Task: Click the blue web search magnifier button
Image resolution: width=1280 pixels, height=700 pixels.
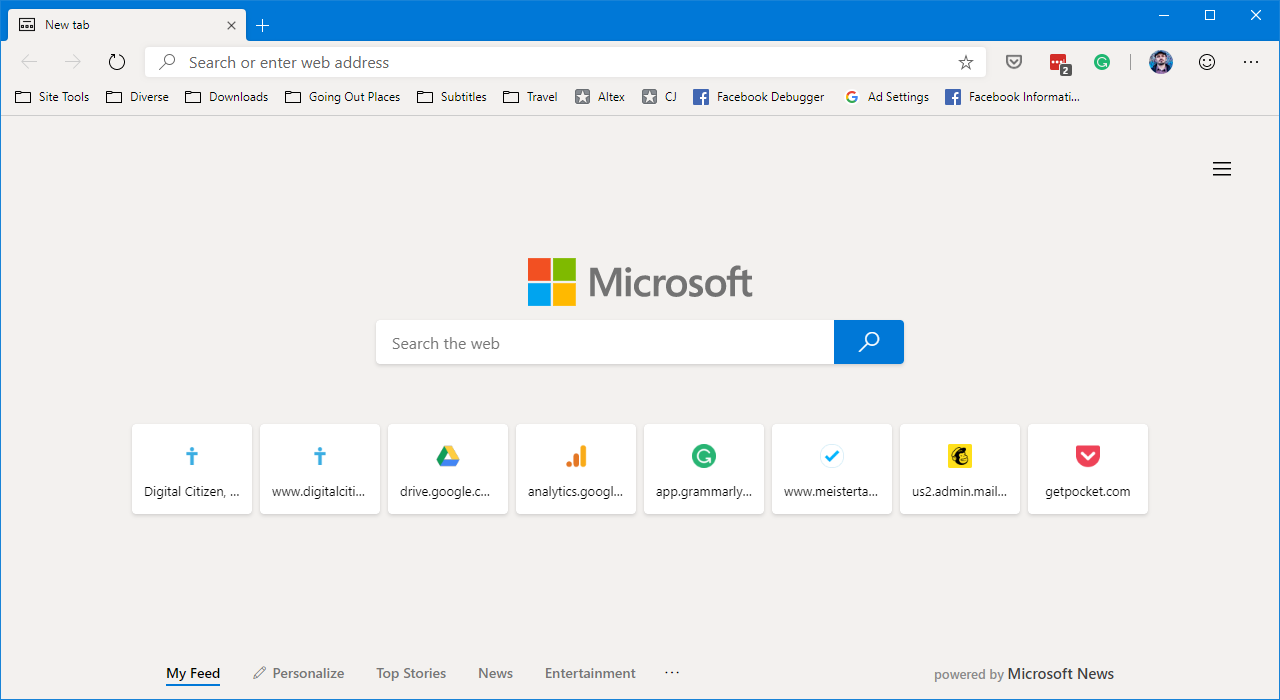Action: point(868,342)
